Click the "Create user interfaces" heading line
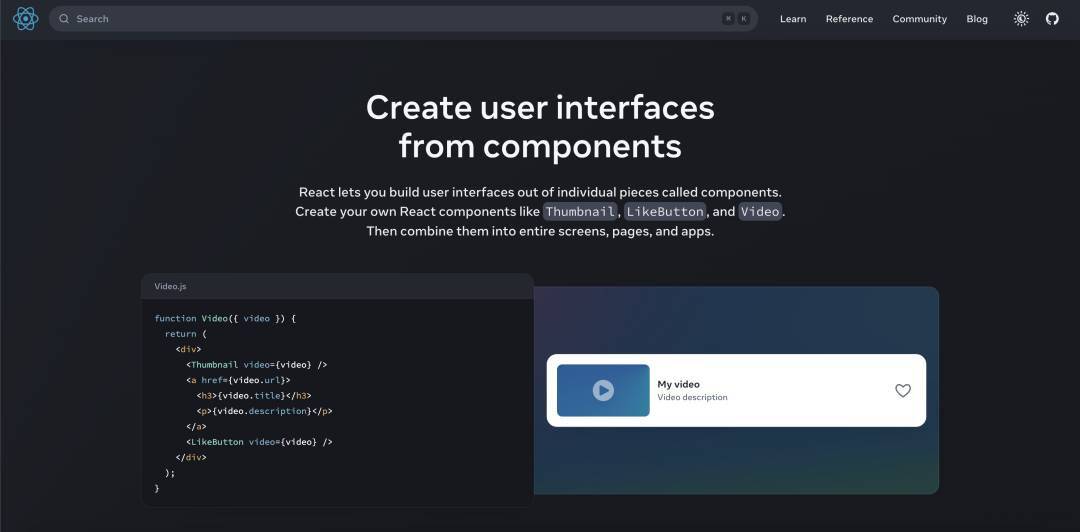 [540, 107]
